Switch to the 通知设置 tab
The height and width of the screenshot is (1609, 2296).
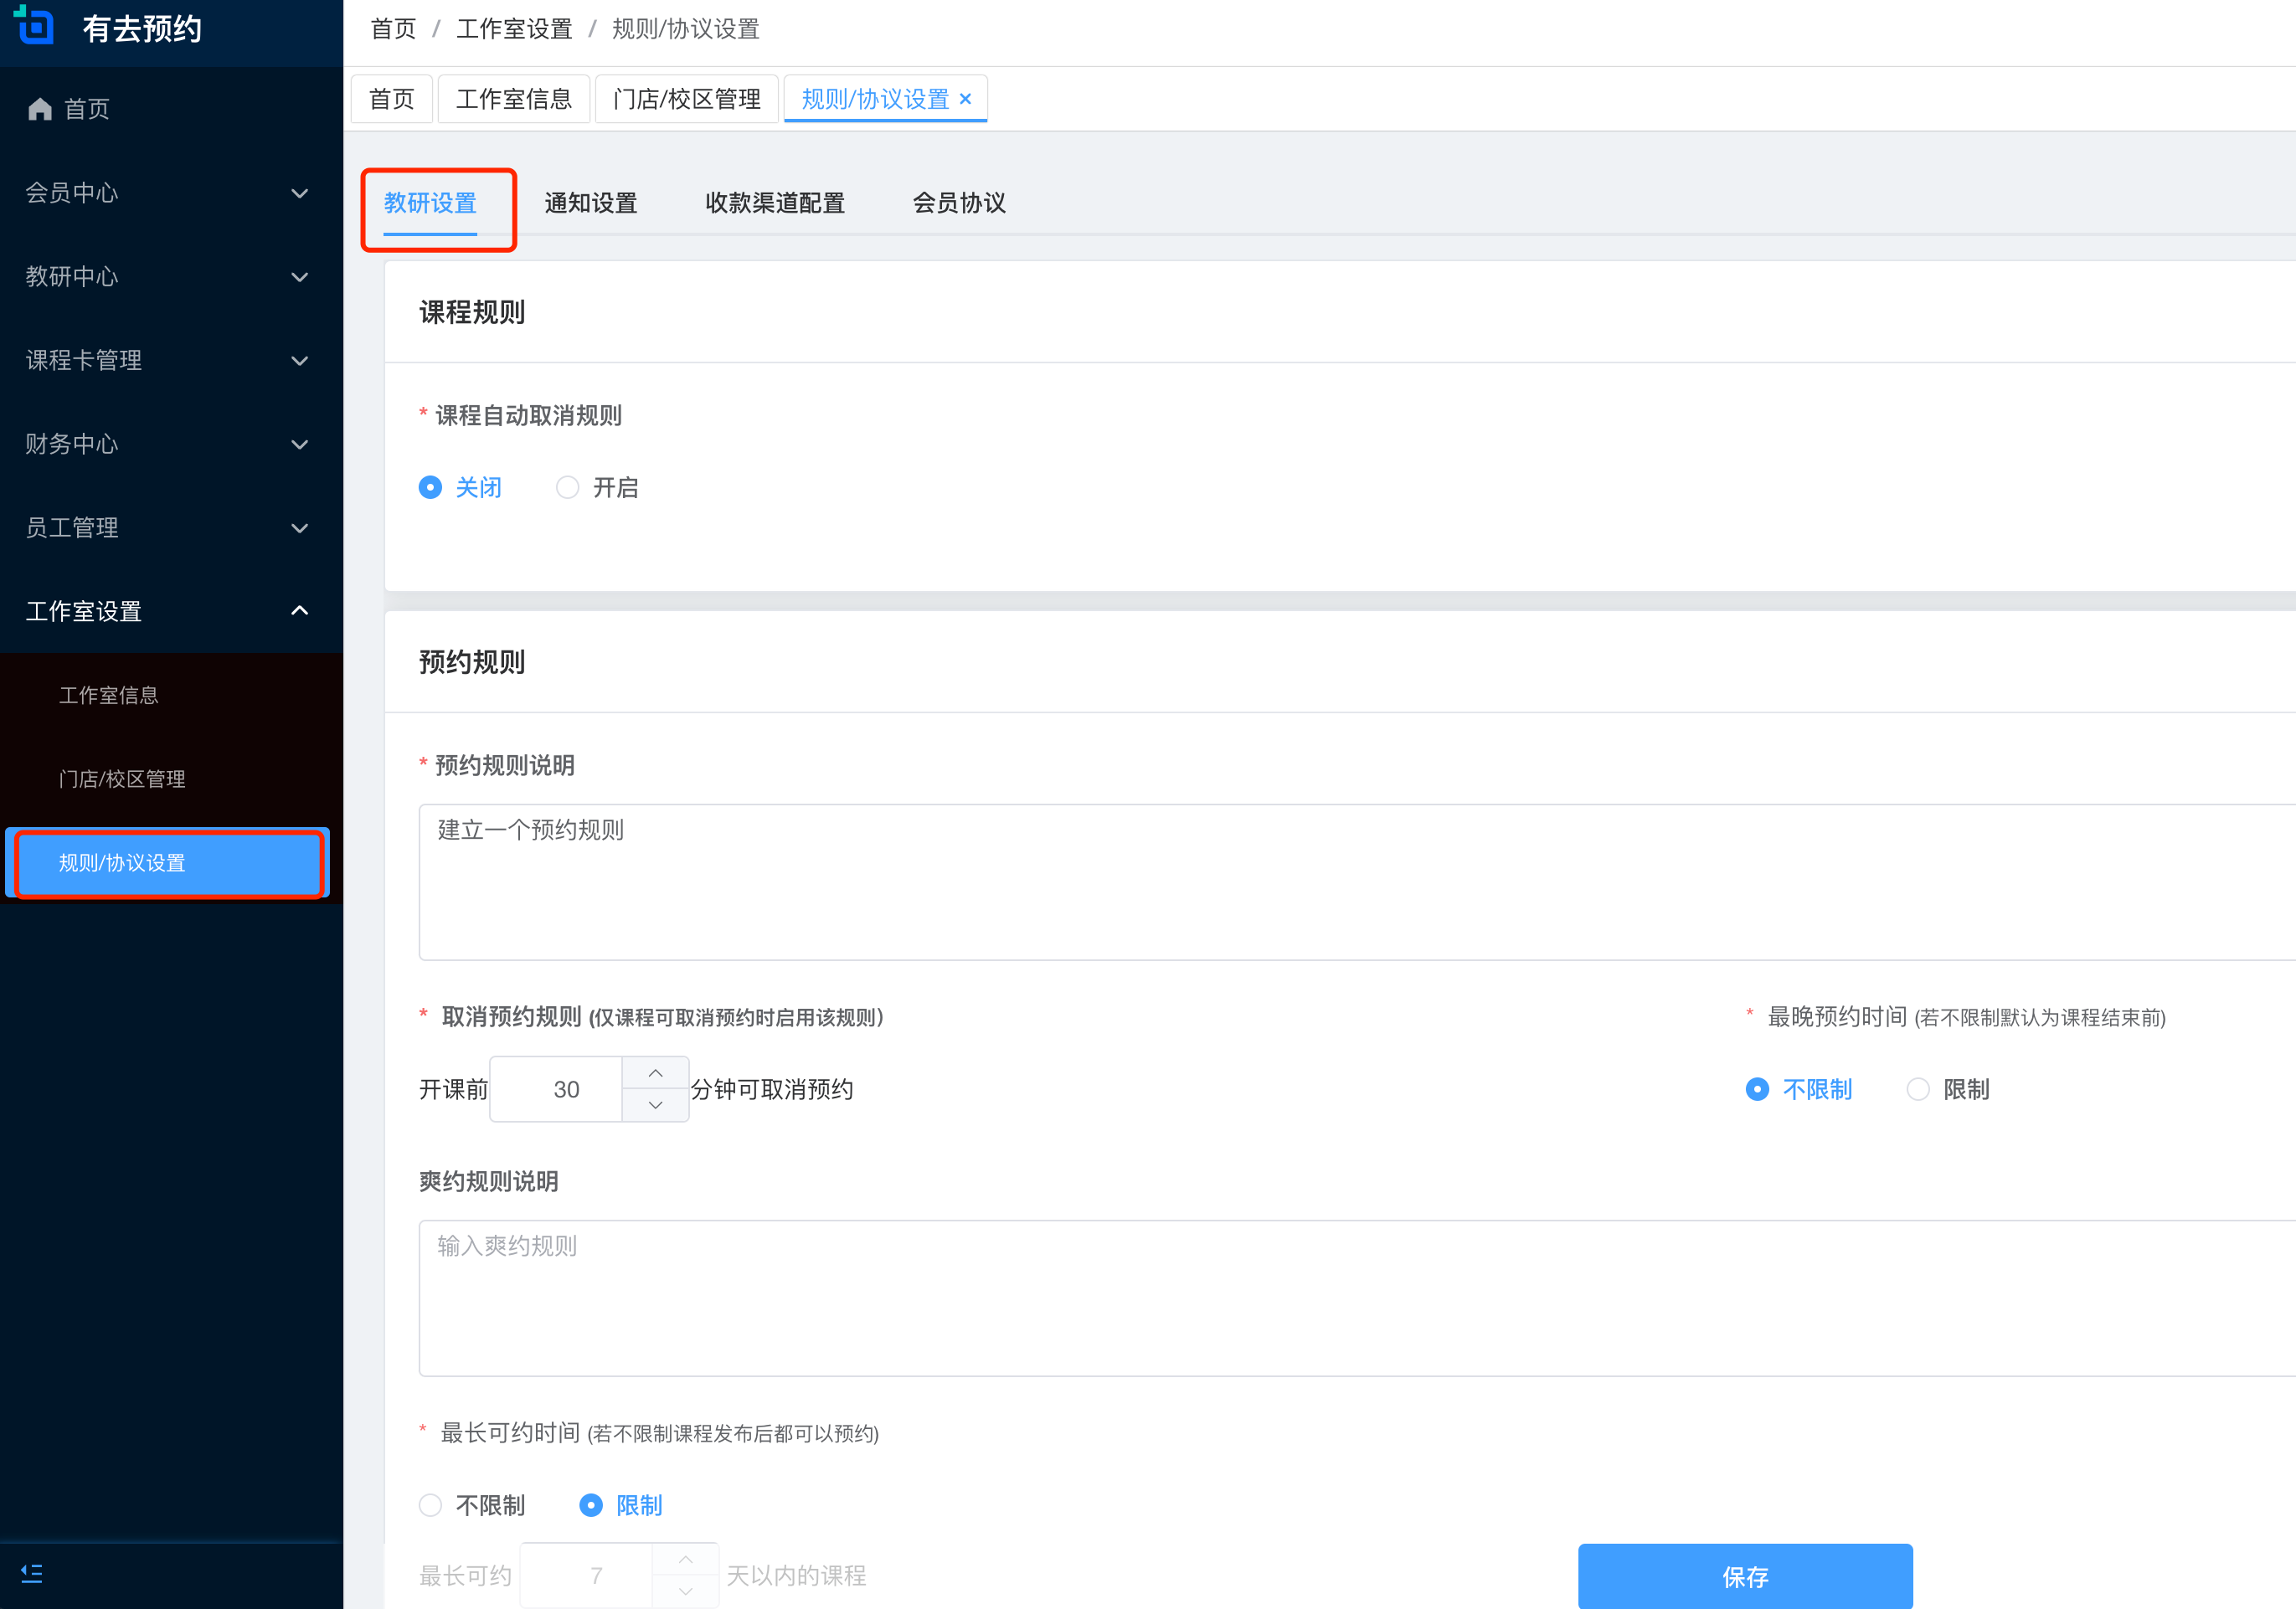[591, 203]
